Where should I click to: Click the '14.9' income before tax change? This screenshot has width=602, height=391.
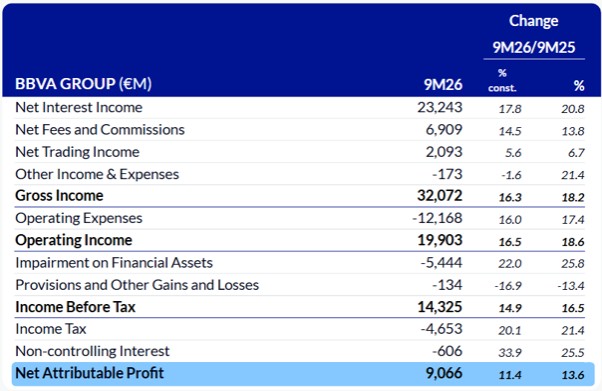click(510, 308)
